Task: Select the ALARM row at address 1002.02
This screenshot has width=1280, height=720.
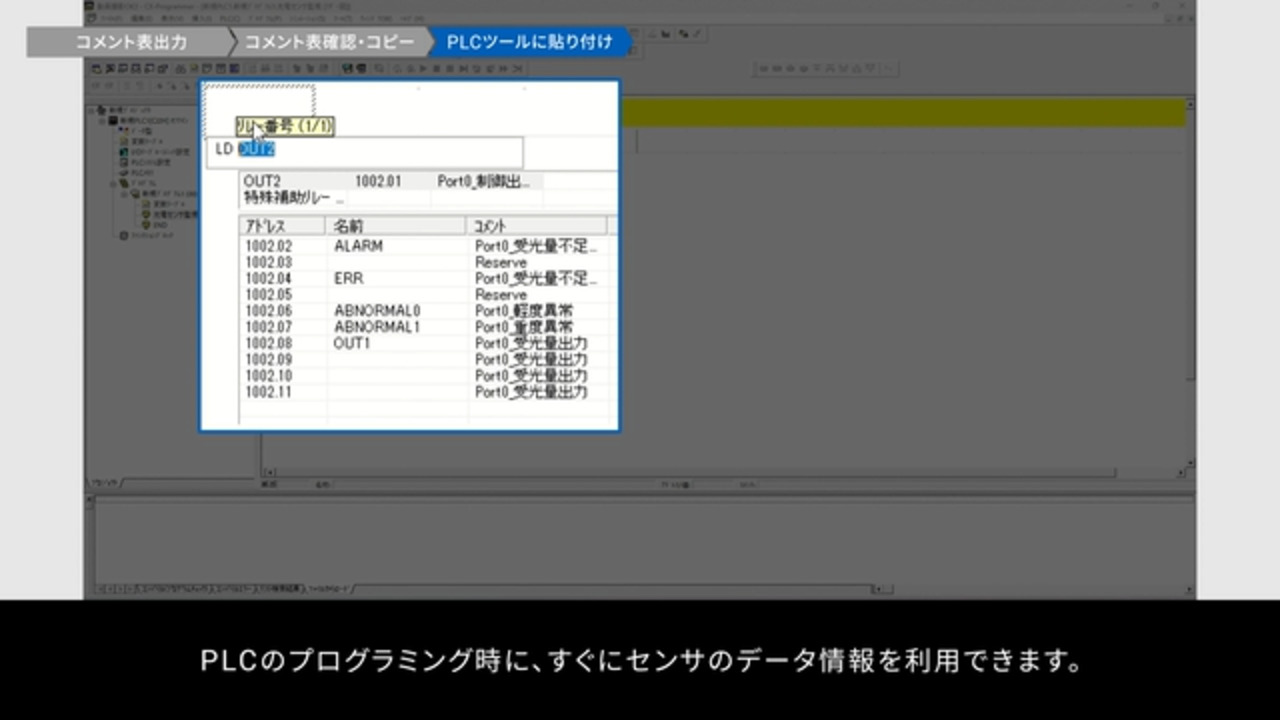Action: (x=358, y=246)
